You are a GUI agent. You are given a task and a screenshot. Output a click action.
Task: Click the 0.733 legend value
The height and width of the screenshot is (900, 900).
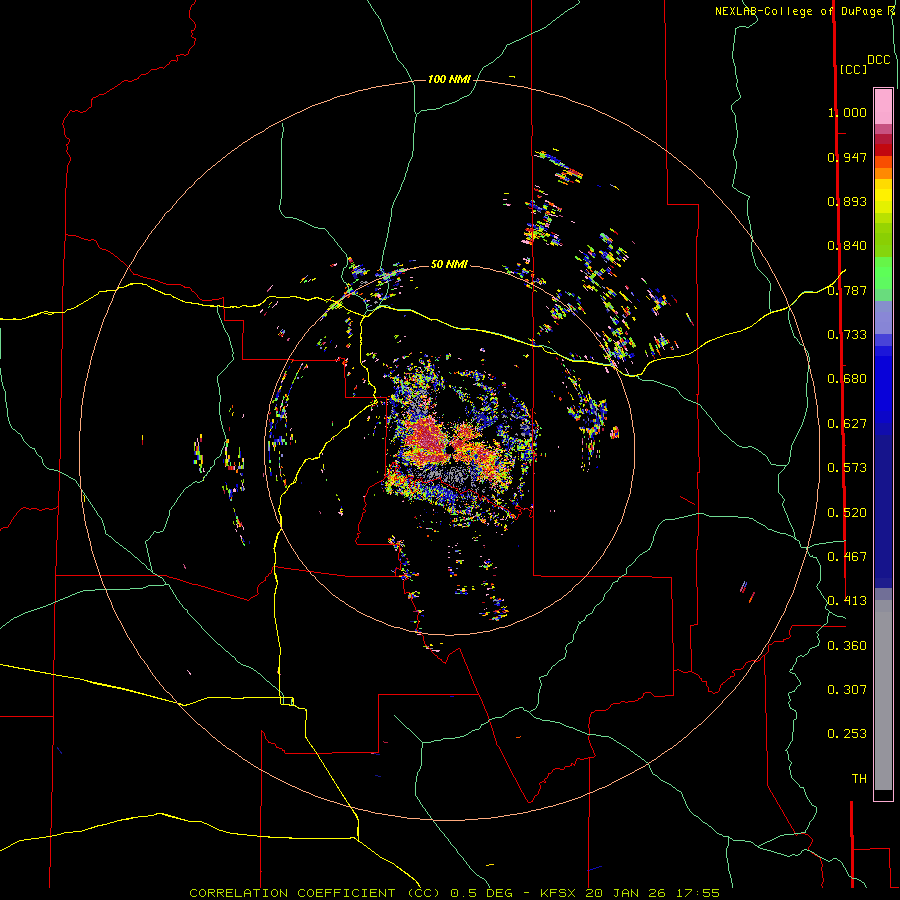(847, 335)
